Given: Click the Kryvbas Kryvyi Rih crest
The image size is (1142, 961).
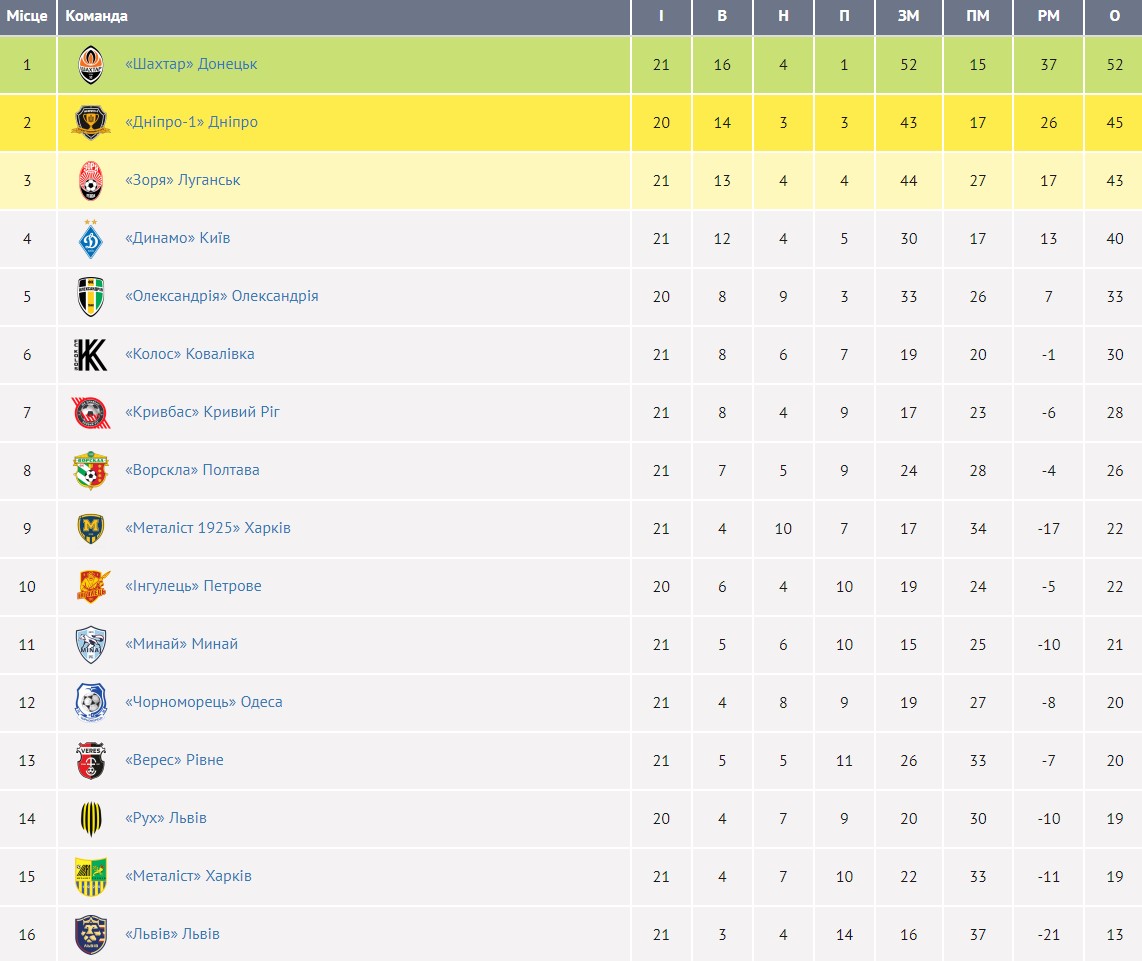Looking at the screenshot, I should point(91,413).
